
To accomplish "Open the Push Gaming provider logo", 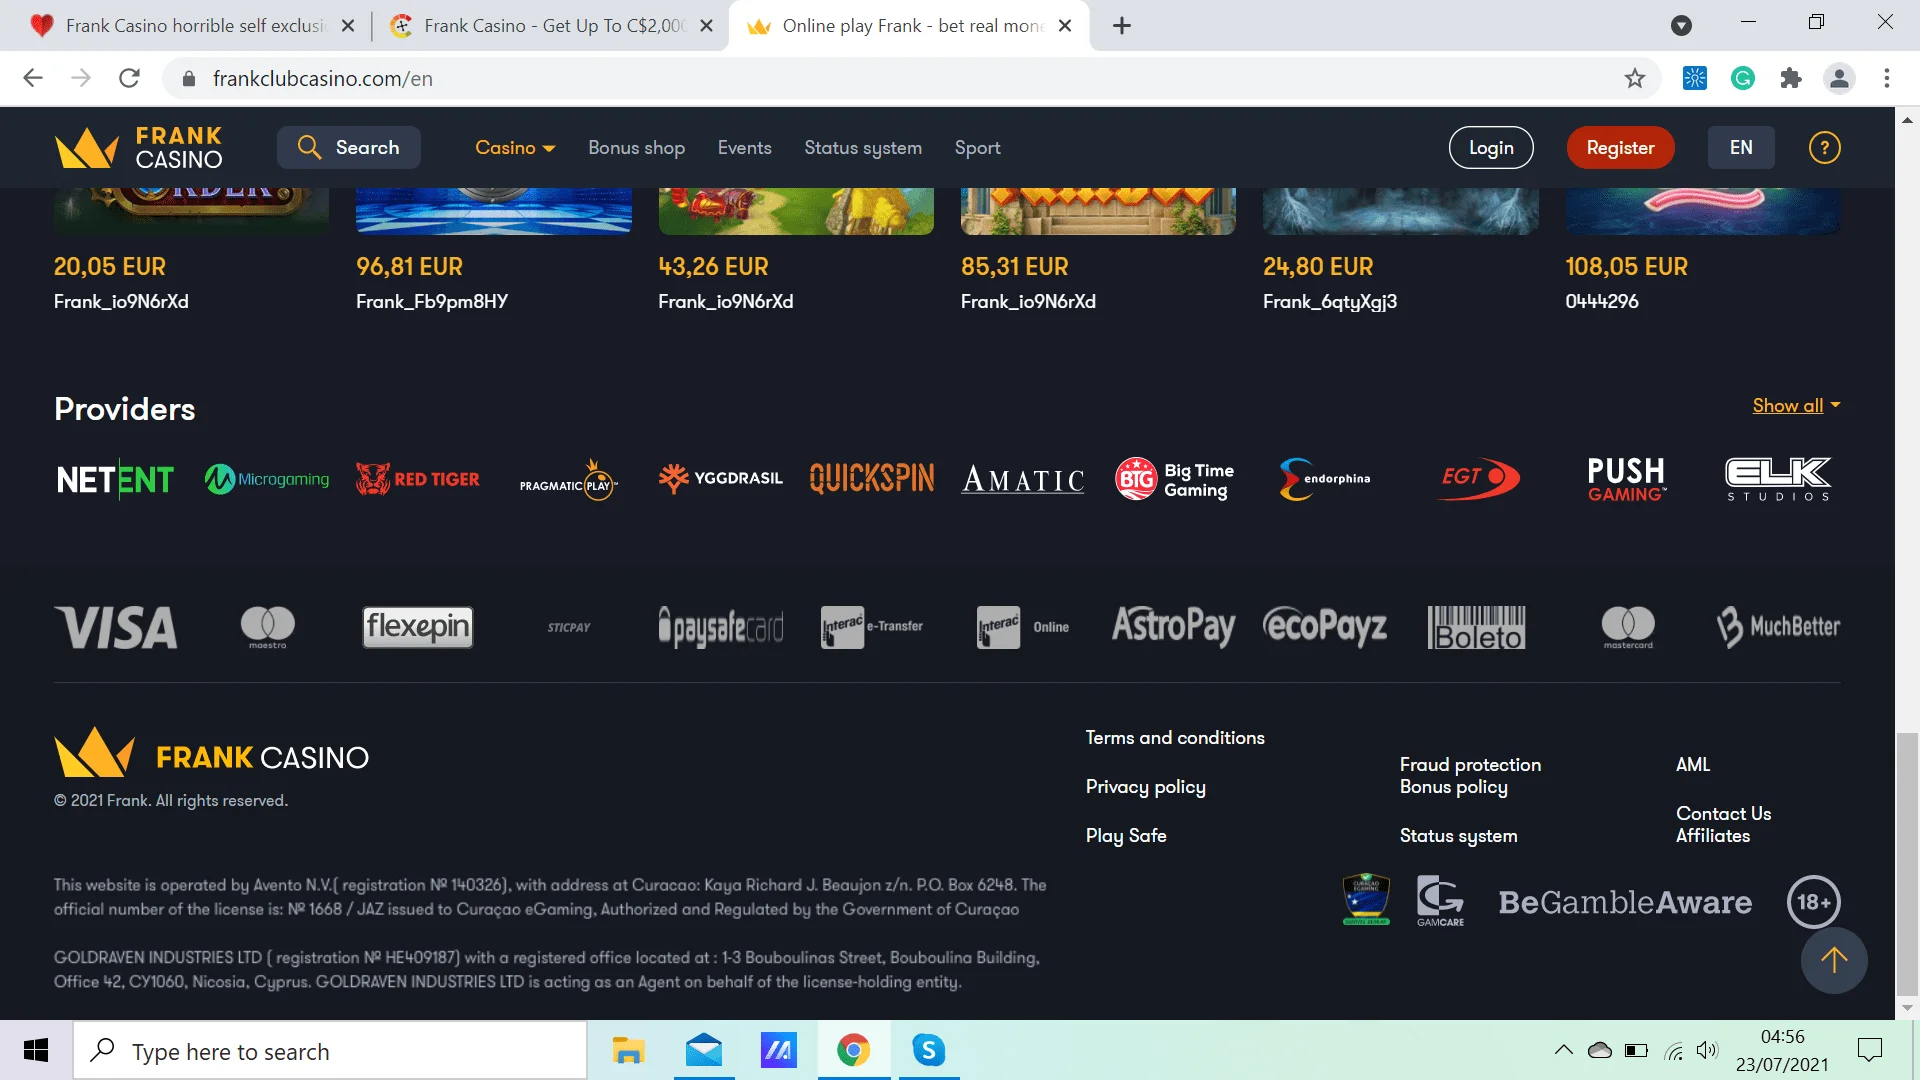I will click(1627, 479).
